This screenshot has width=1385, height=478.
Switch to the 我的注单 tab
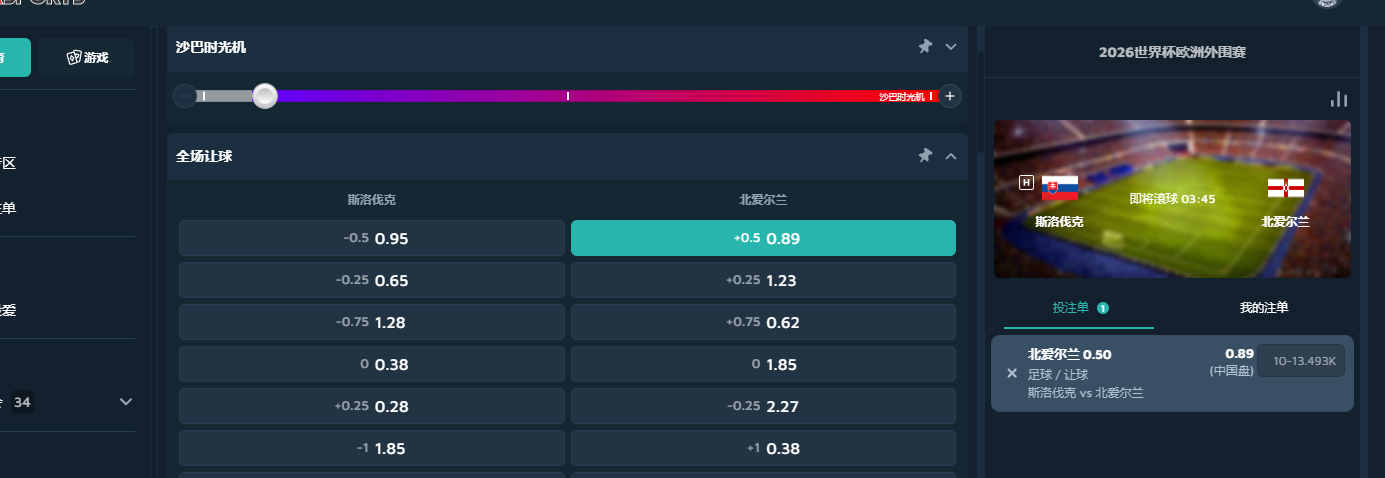(1264, 308)
